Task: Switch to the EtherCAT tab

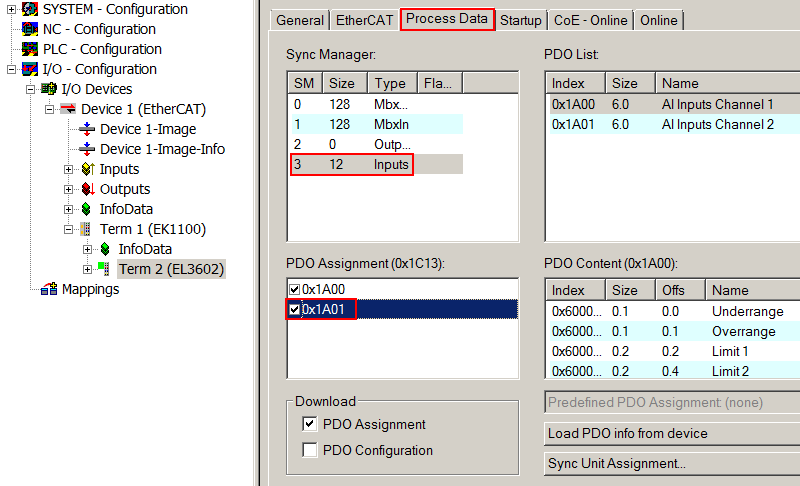Action: 364,20
